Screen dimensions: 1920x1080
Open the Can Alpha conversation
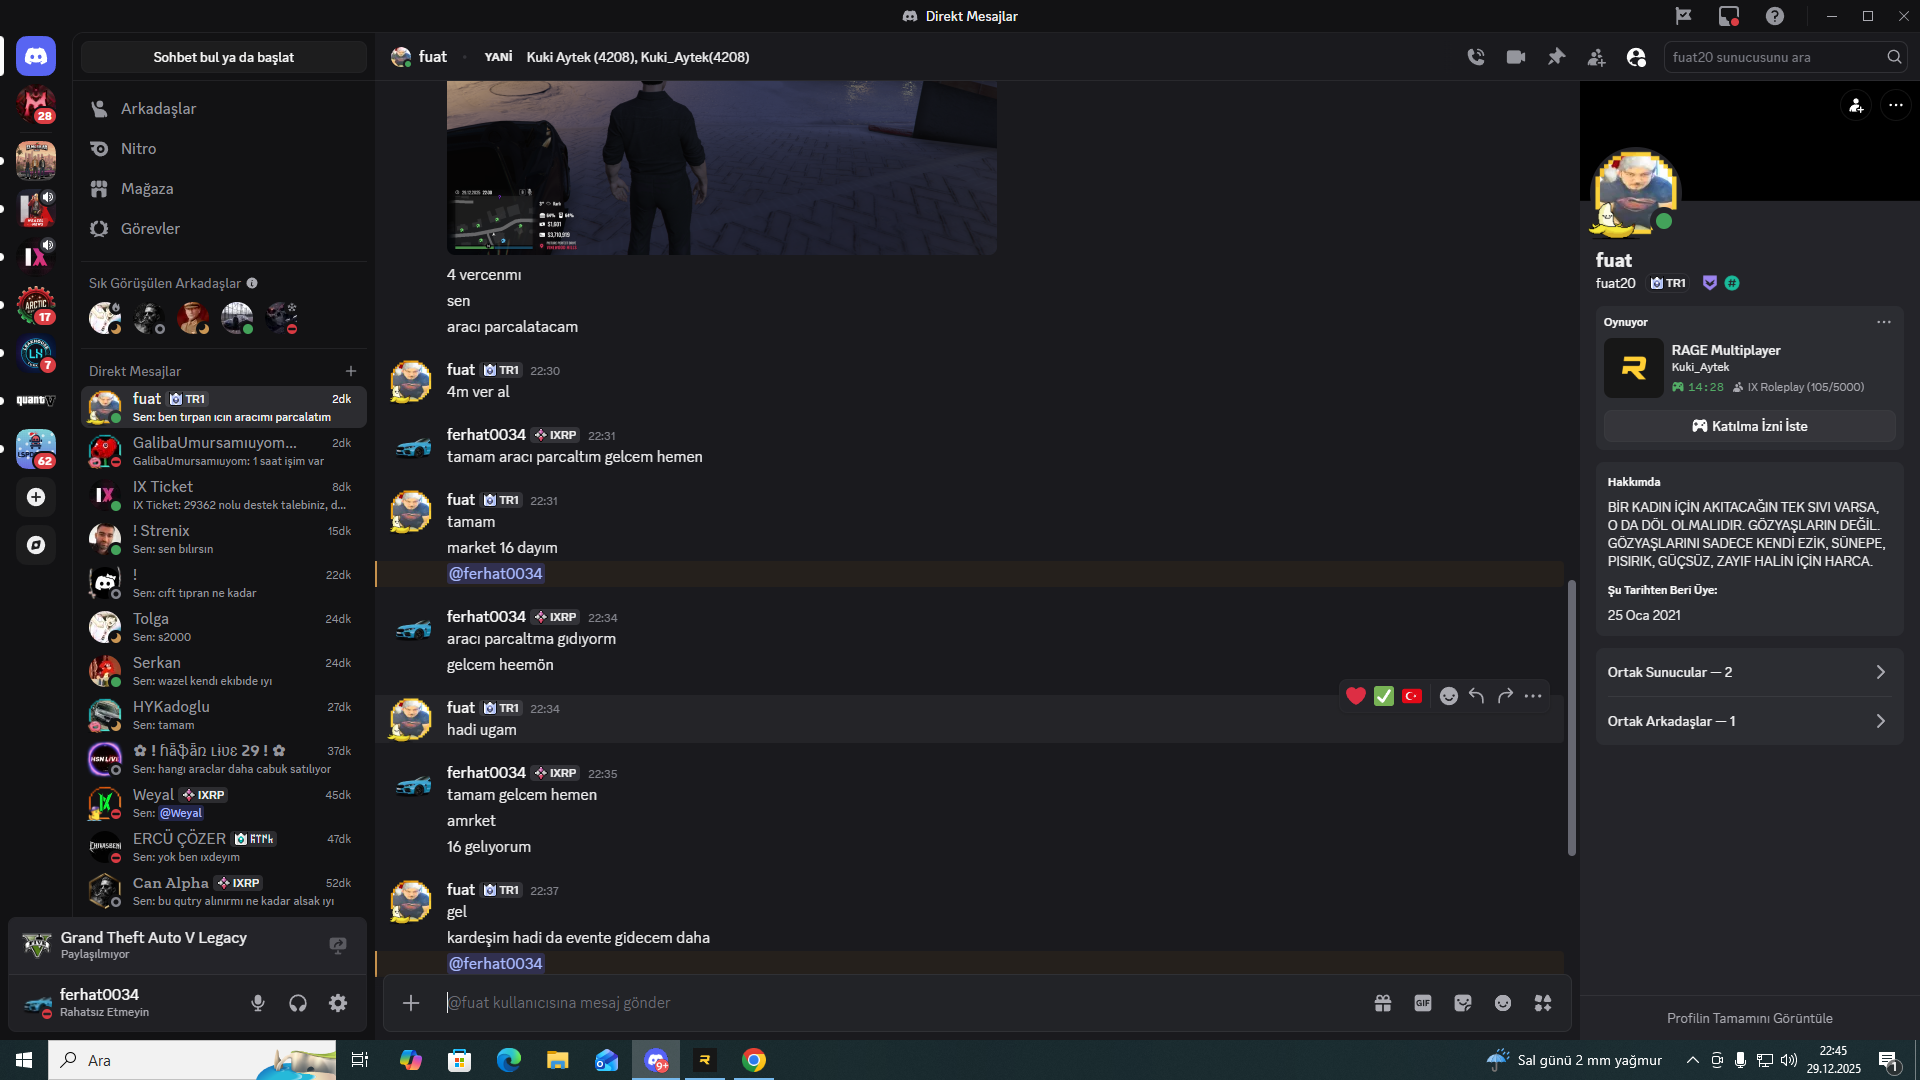pos(224,891)
